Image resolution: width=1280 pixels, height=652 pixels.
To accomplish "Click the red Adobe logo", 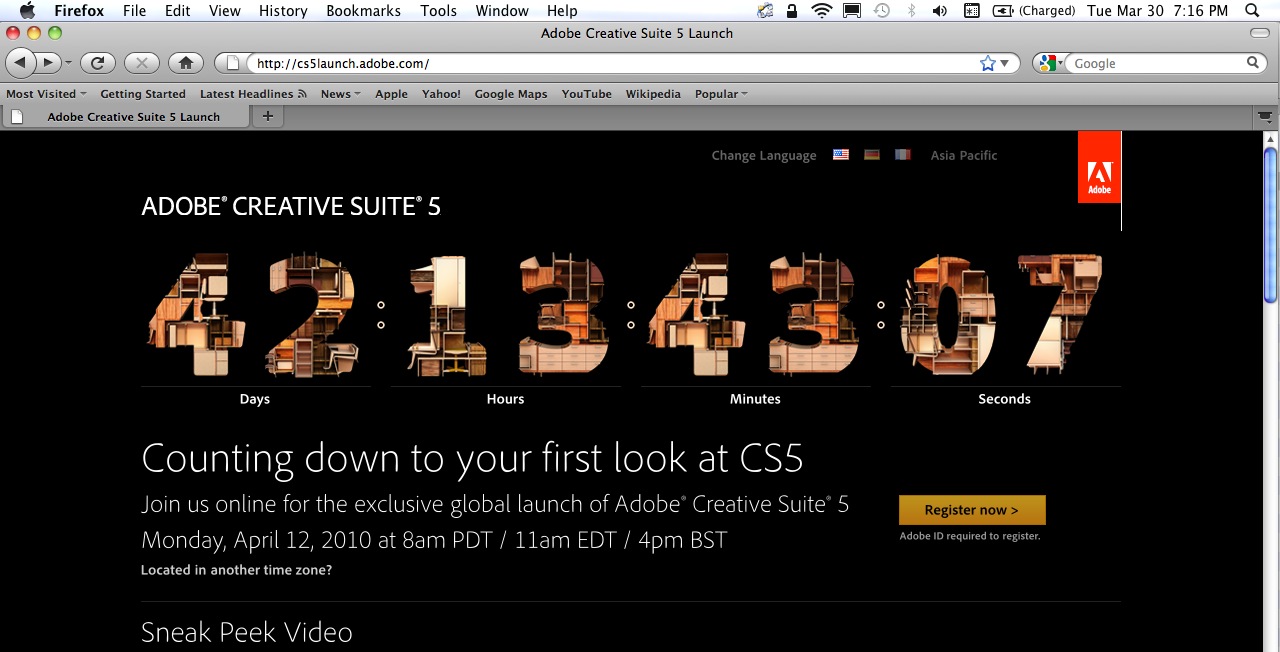I will tap(1099, 168).
